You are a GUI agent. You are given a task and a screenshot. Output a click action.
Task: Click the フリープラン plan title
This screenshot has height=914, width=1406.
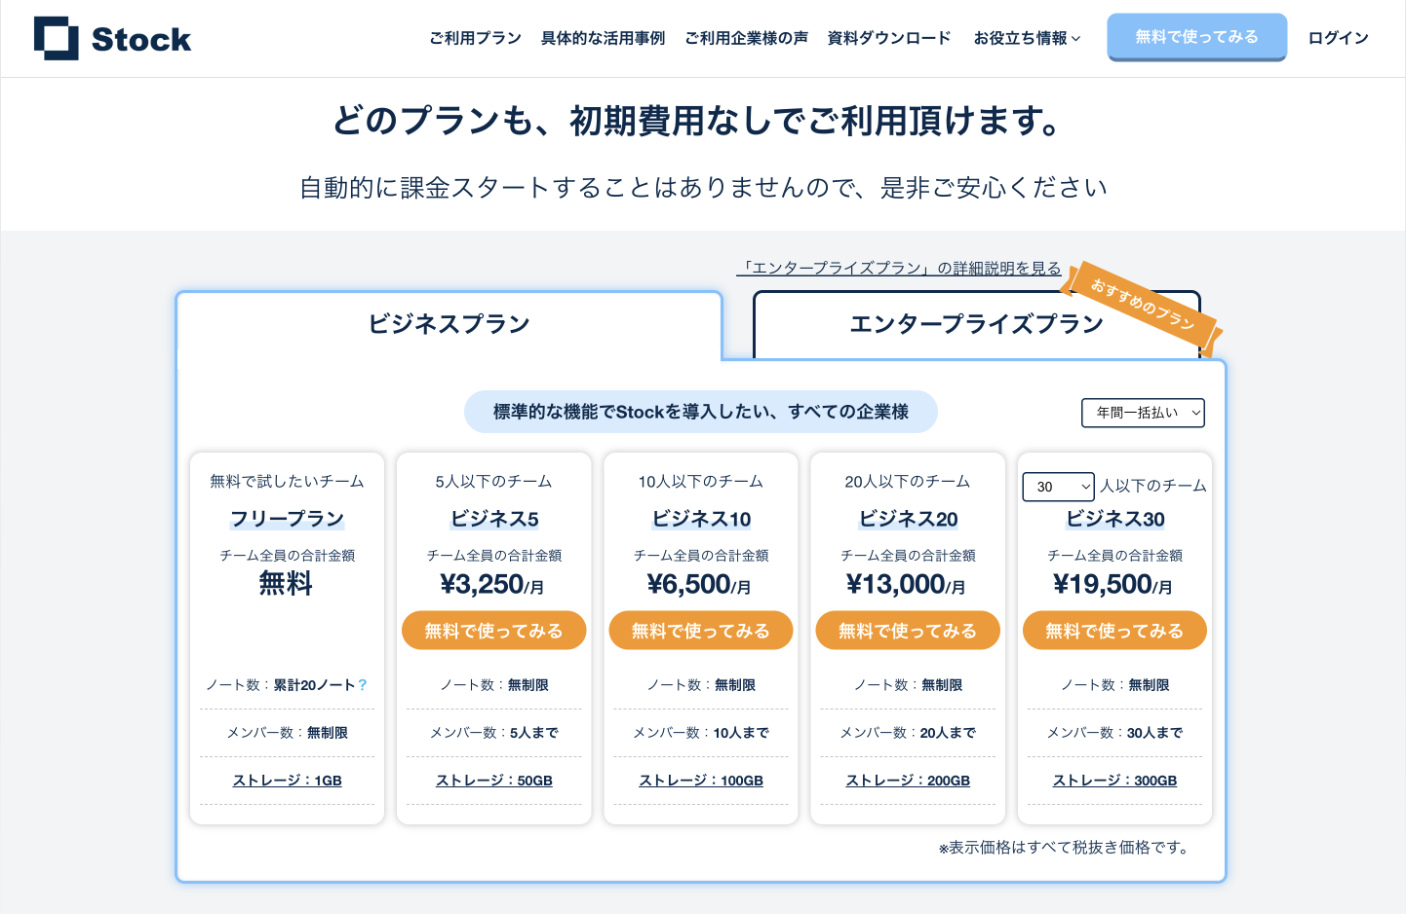(287, 519)
